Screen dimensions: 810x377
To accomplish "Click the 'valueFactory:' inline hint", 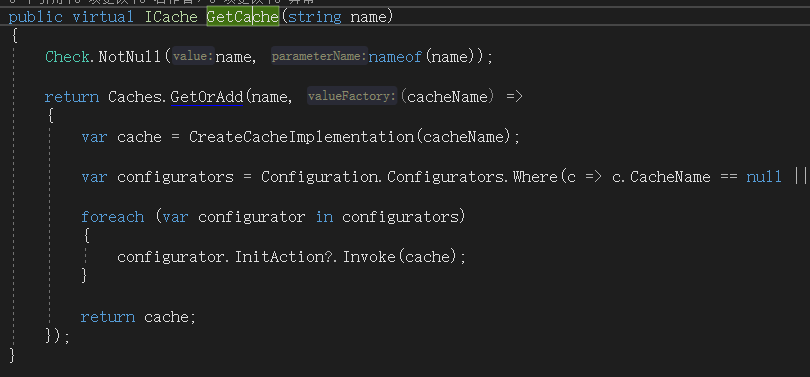I will [352, 97].
